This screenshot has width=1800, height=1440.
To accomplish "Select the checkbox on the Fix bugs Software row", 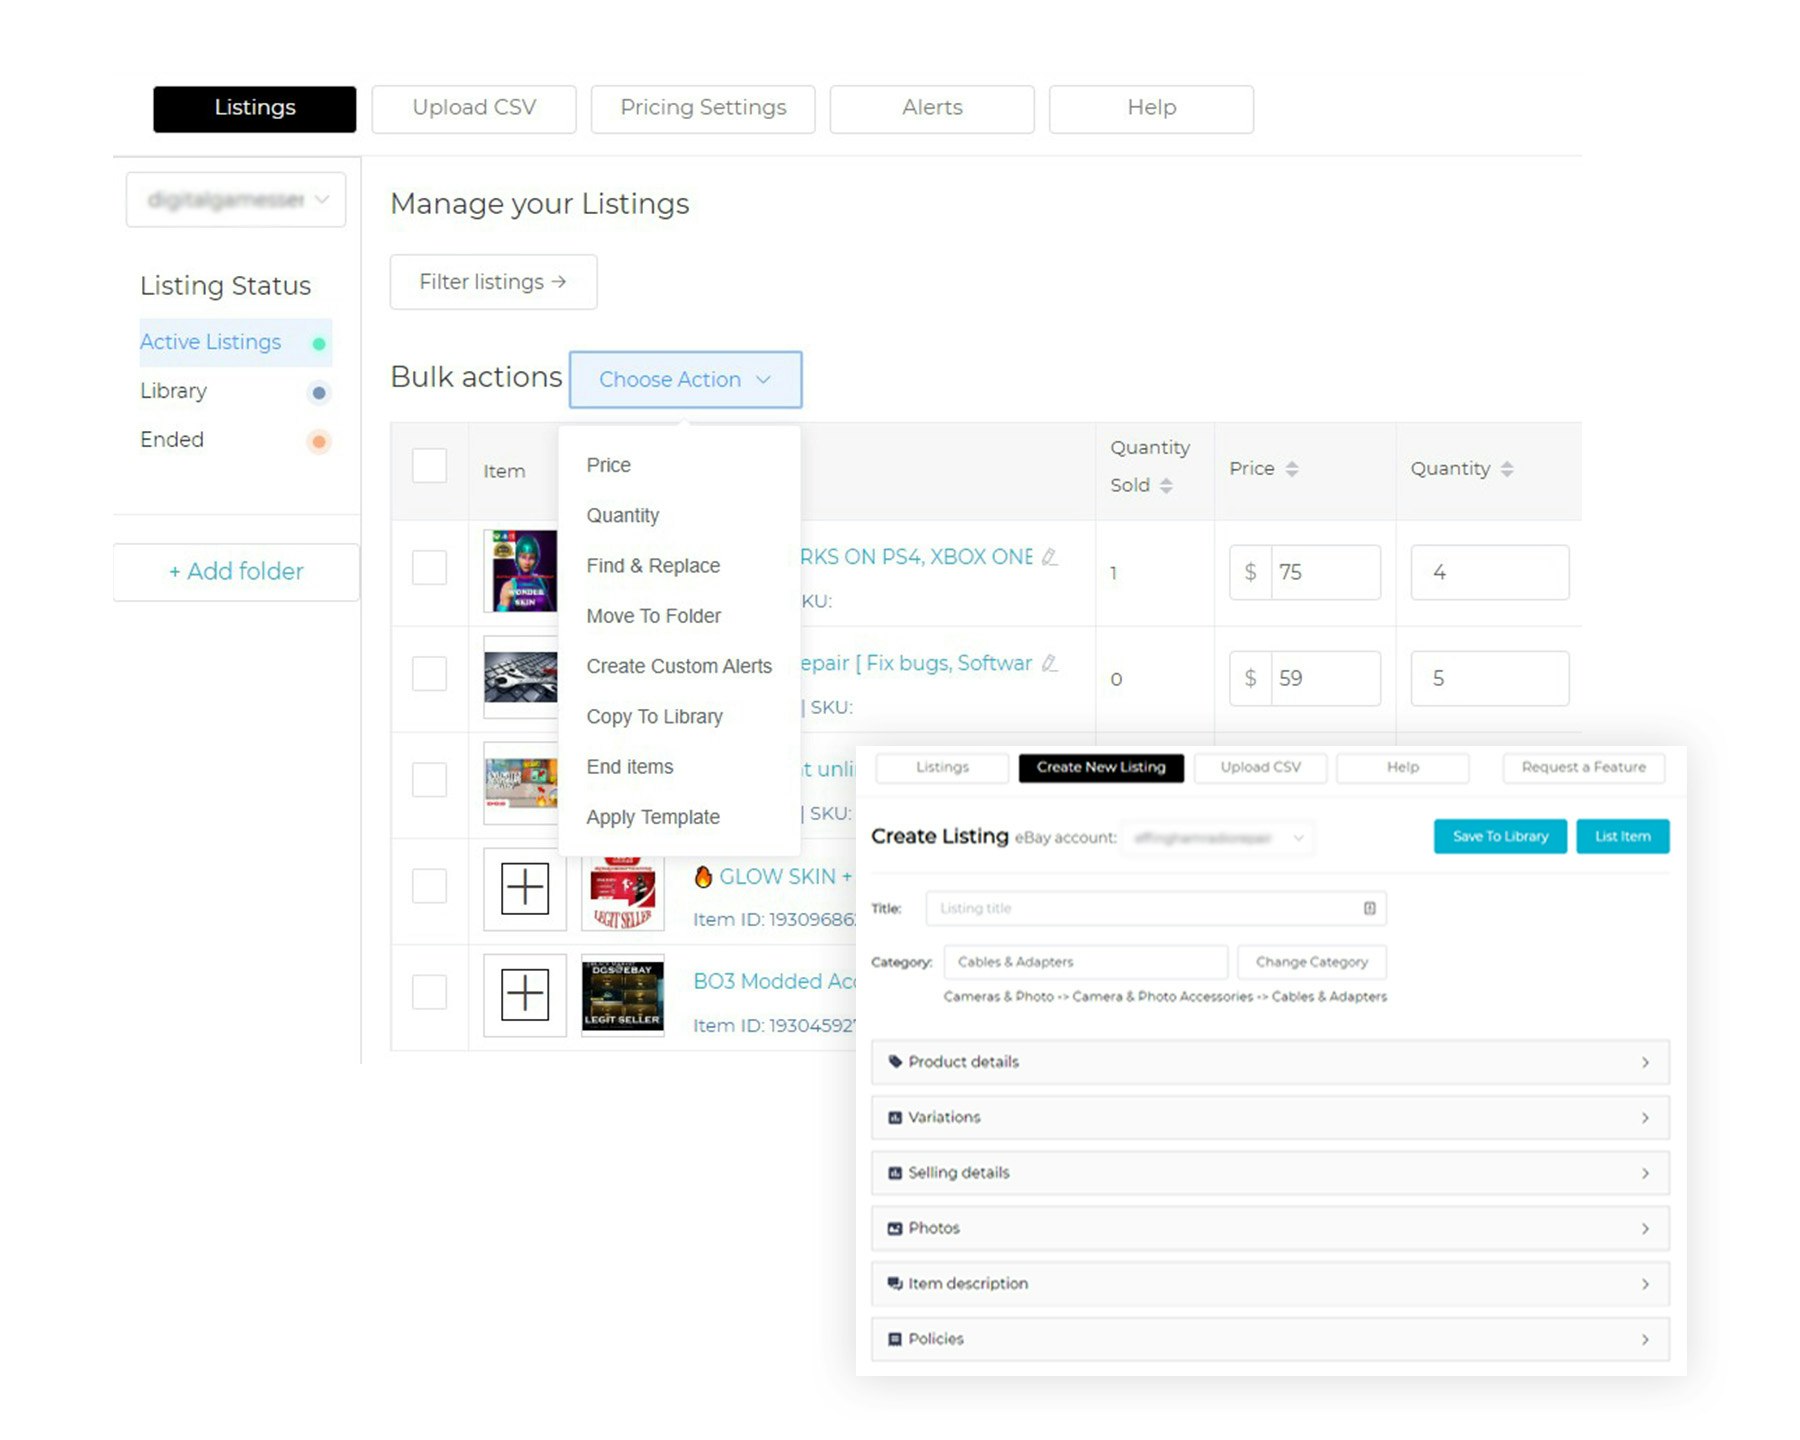I will pos(429,674).
